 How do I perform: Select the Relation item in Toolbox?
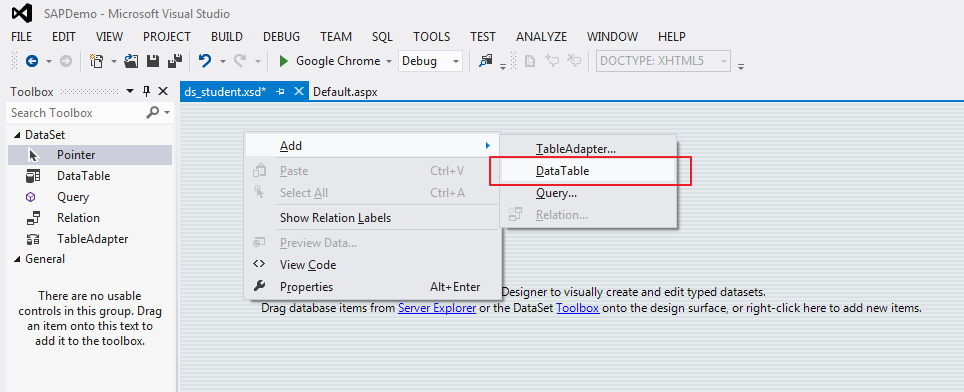pos(90,218)
